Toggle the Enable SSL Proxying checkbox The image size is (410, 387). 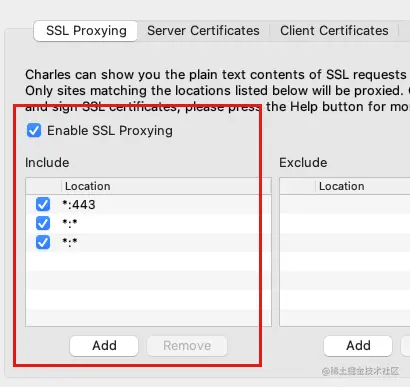tap(34, 130)
